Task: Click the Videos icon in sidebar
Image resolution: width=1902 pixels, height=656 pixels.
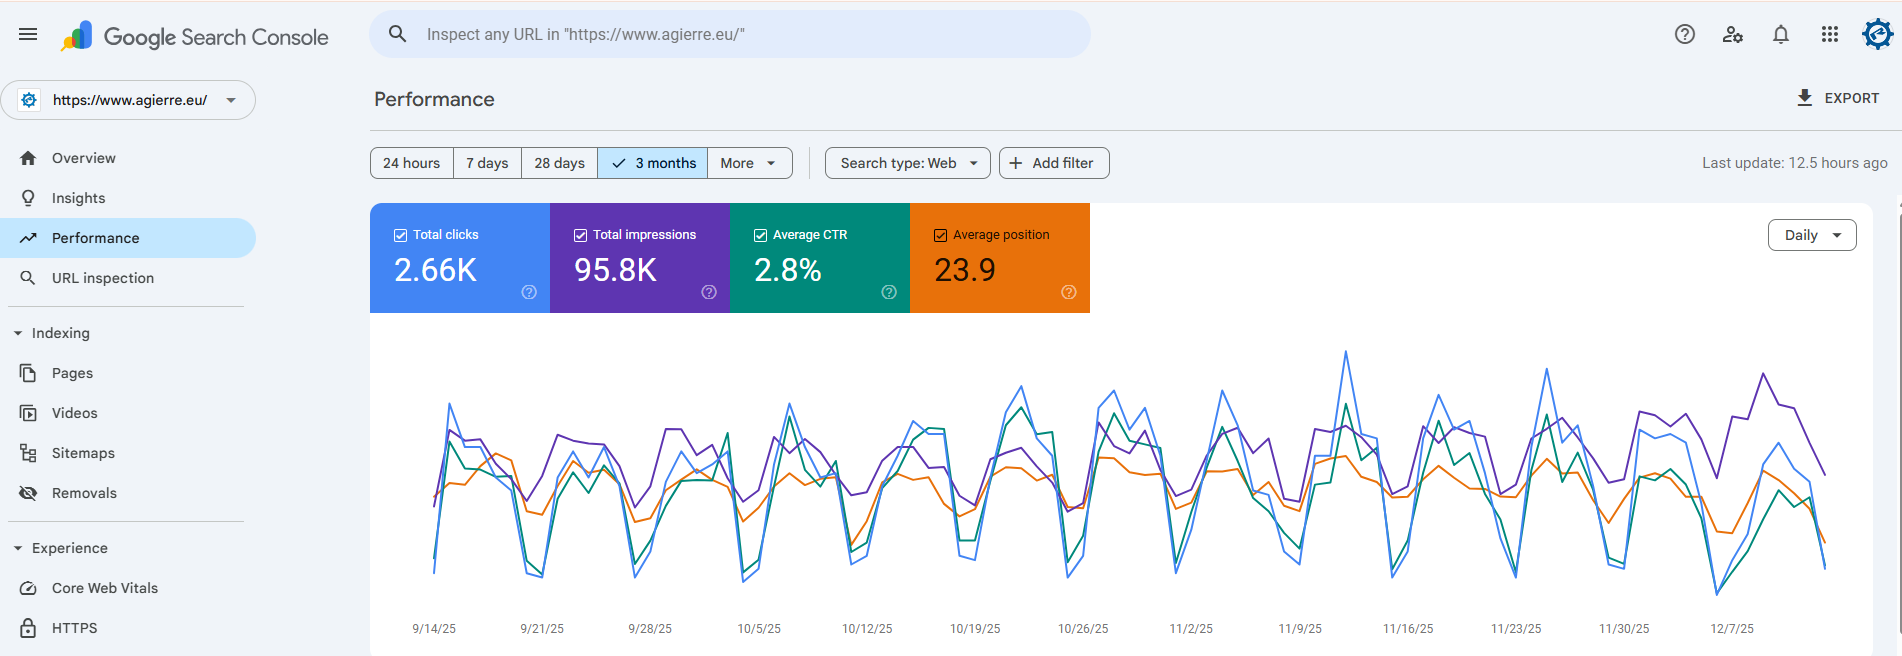Action: click(x=28, y=413)
